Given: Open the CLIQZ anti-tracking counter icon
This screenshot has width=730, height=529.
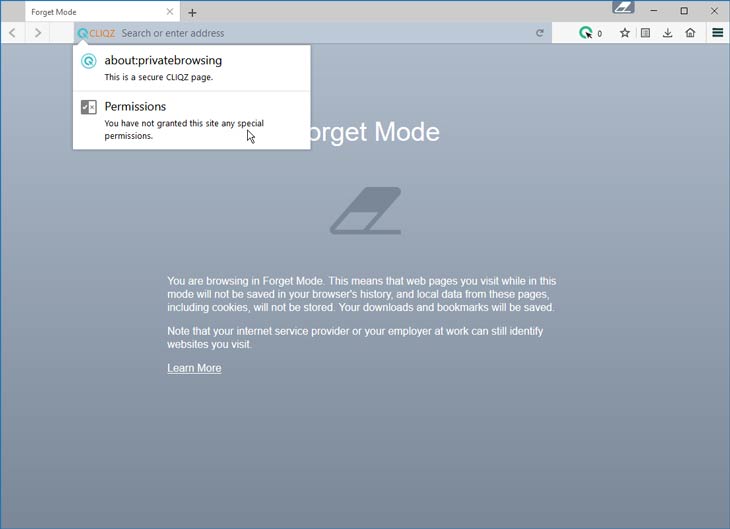Looking at the screenshot, I should [x=590, y=33].
